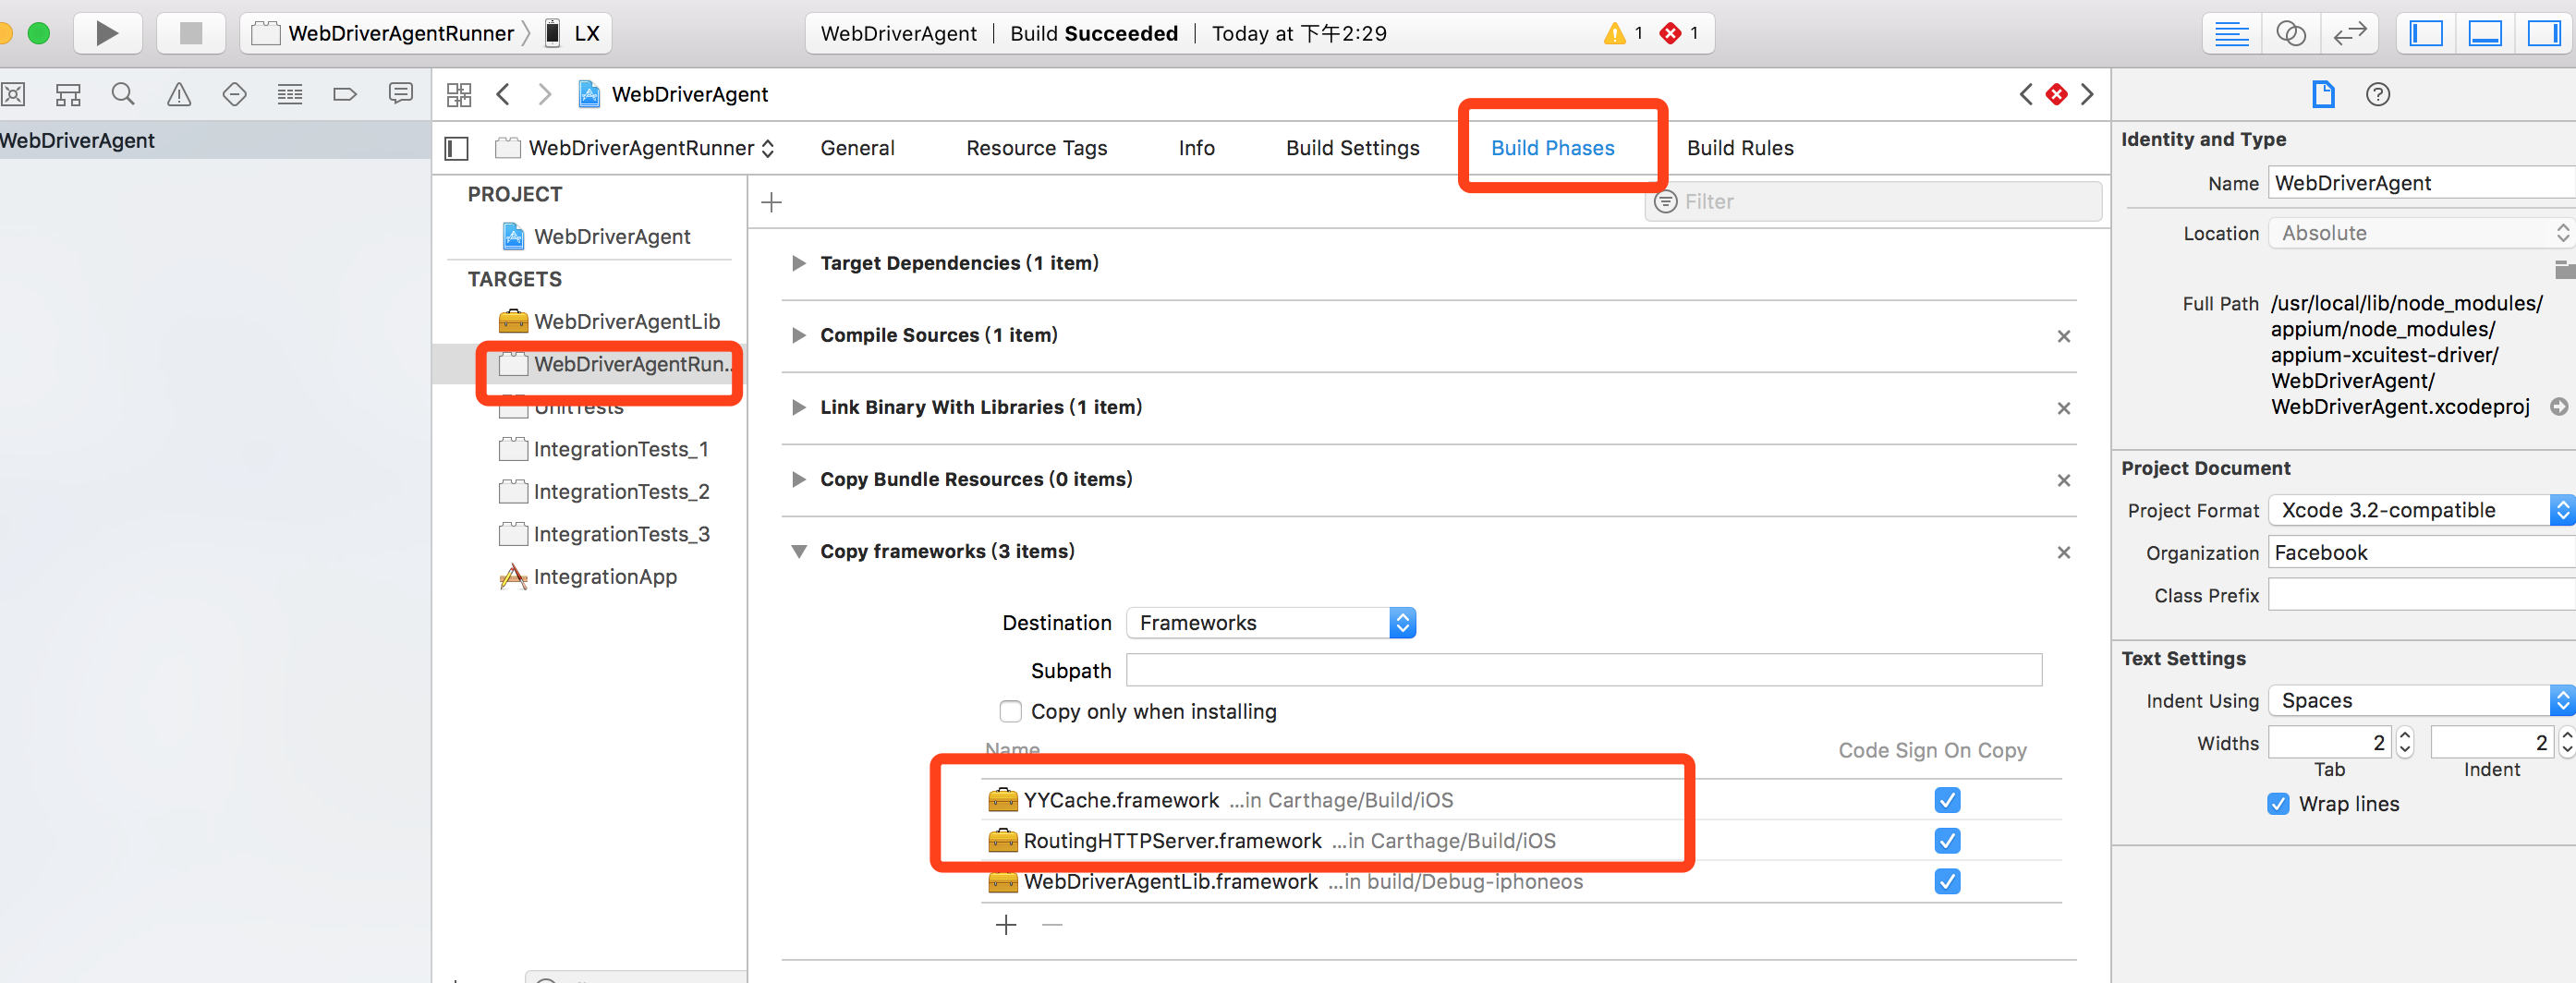Open the Find navigator search icon
The image size is (2576, 983).
(123, 94)
